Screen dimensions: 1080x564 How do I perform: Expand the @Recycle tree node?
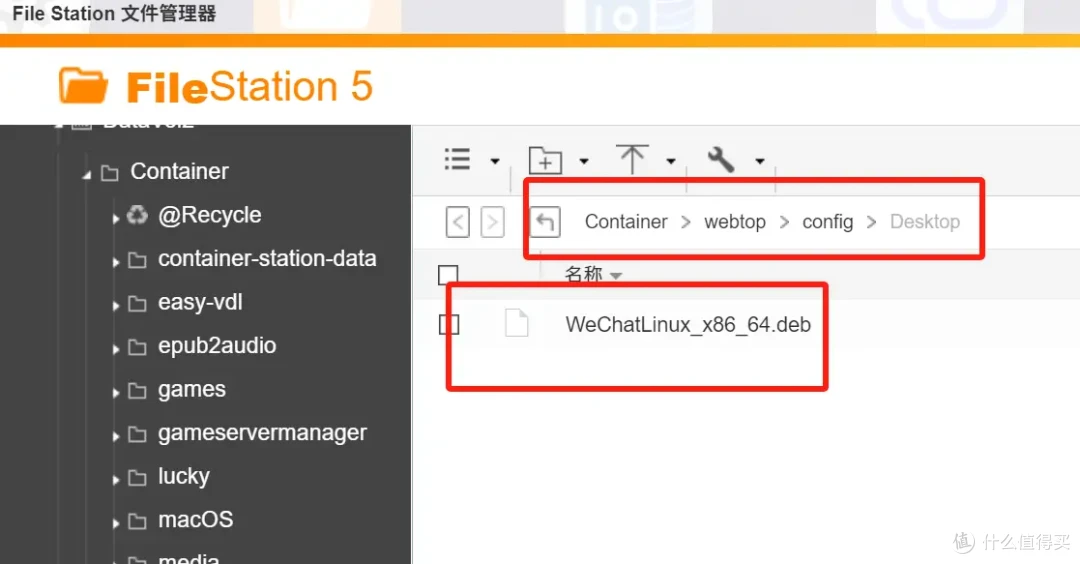[x=116, y=219]
